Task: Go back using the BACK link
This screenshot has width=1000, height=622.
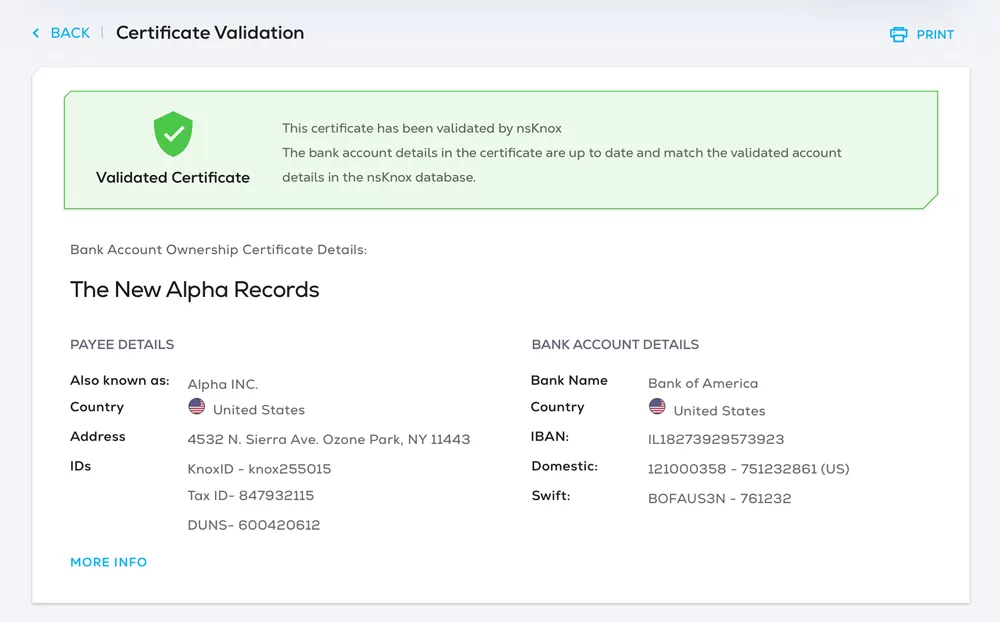Action: click(70, 33)
